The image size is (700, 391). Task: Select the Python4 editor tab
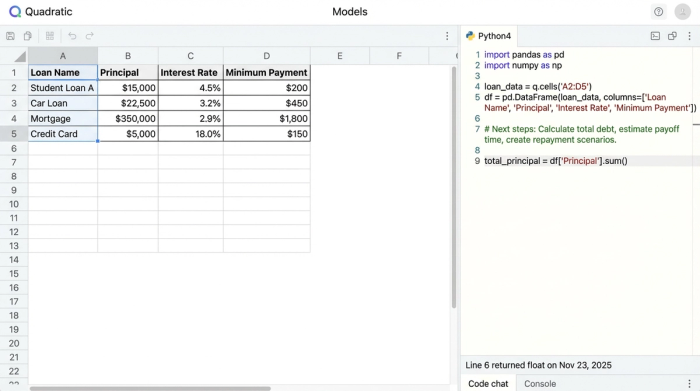[x=489, y=36]
